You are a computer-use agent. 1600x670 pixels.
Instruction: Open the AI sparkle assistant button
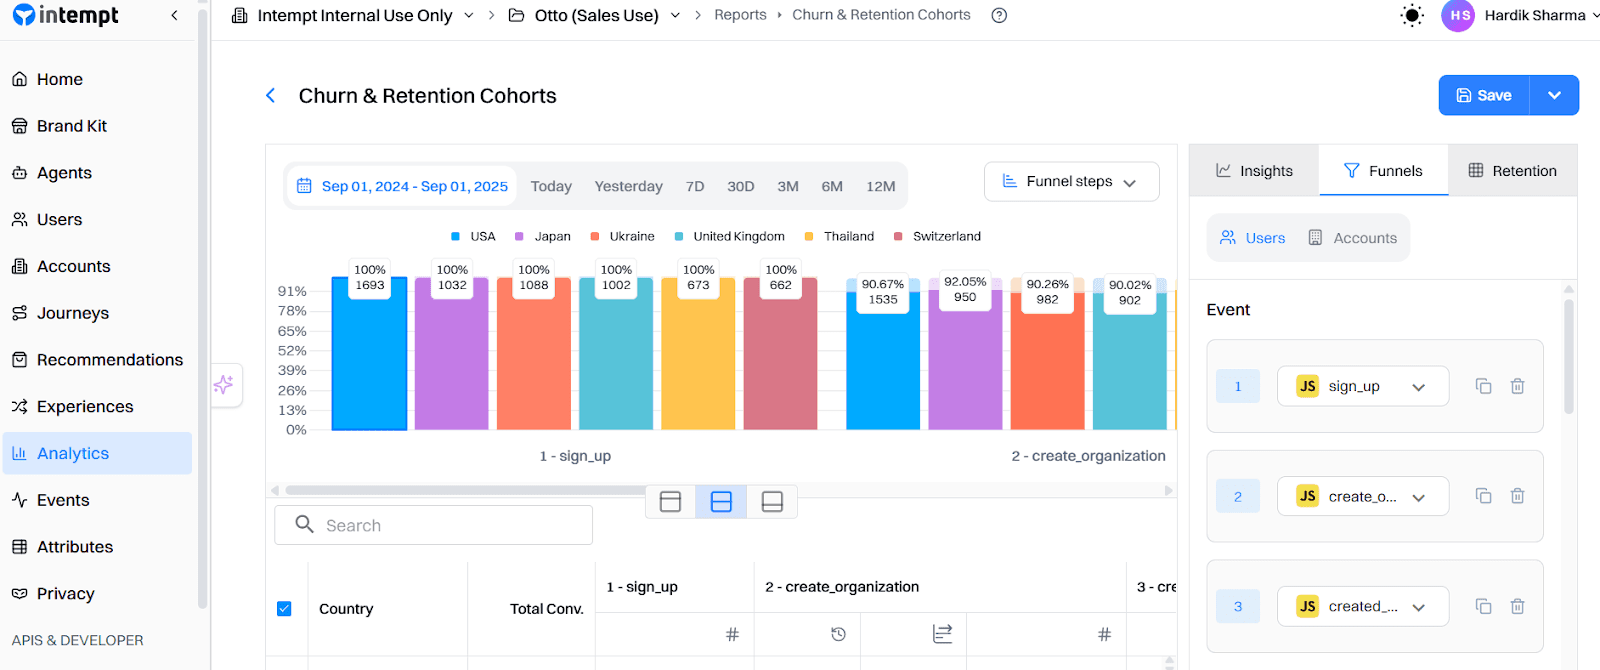(x=224, y=384)
